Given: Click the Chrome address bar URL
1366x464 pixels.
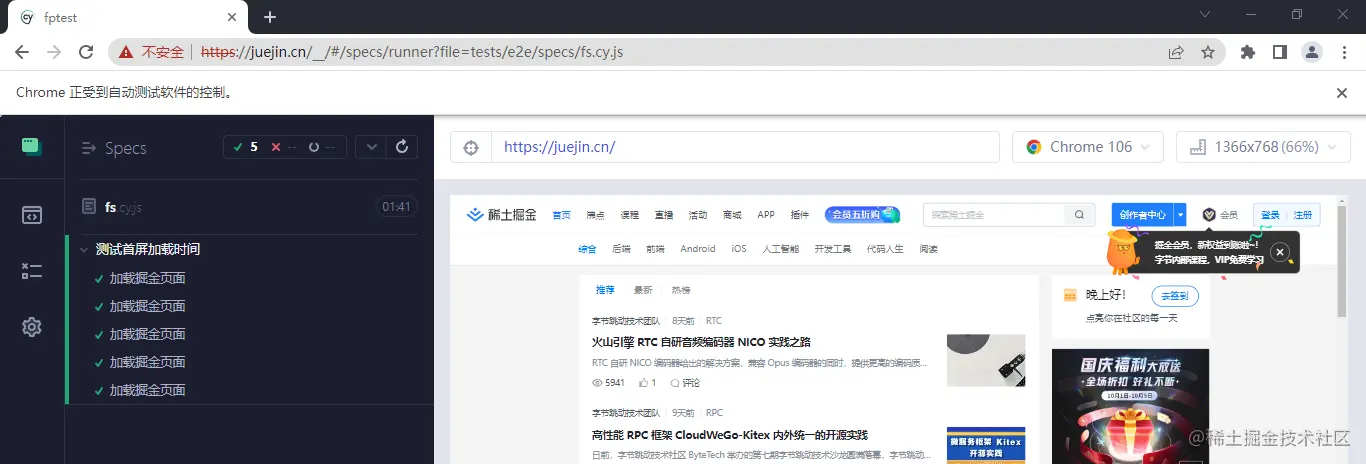Looking at the screenshot, I should click(x=412, y=52).
